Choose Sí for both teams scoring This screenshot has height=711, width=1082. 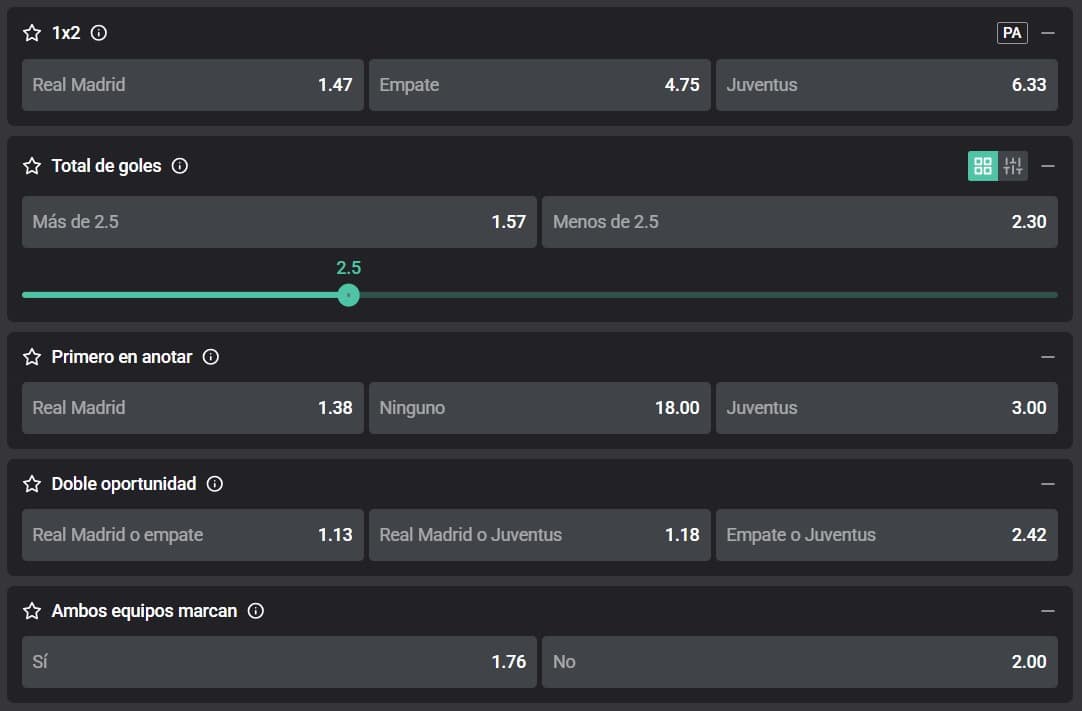[279, 662]
